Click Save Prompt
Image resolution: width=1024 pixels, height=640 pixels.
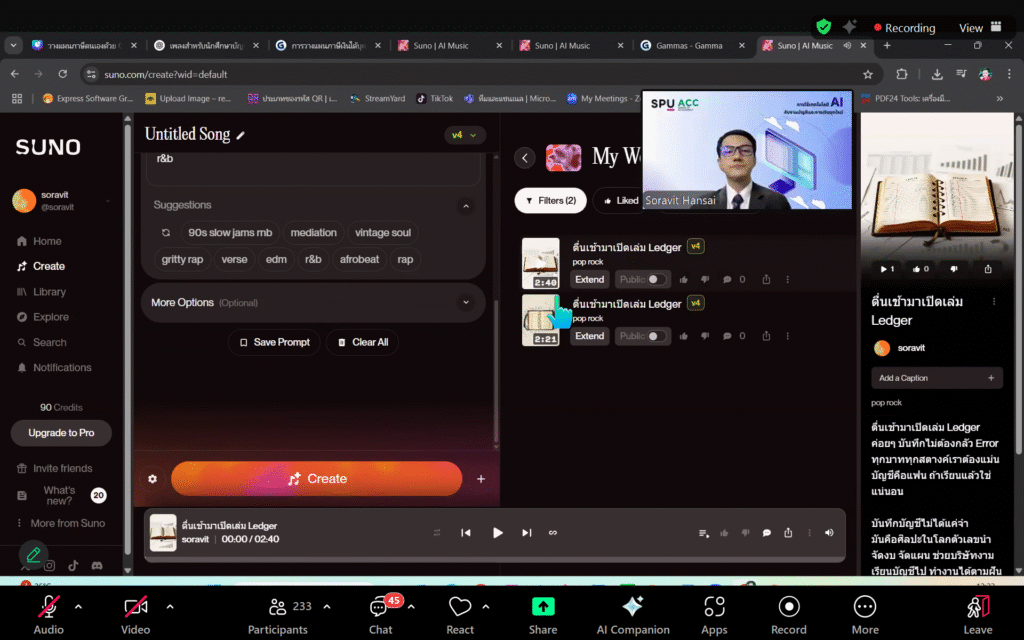(274, 342)
